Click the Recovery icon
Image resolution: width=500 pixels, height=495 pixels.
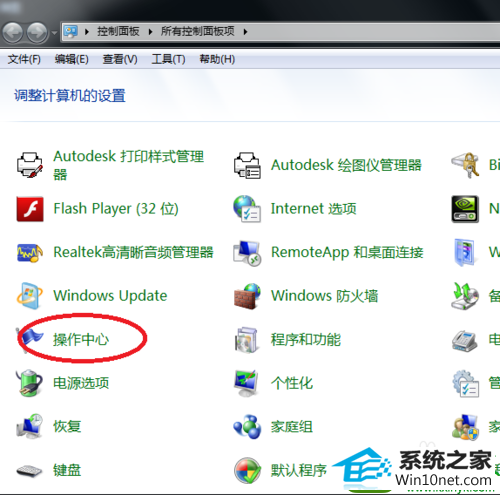point(29,427)
